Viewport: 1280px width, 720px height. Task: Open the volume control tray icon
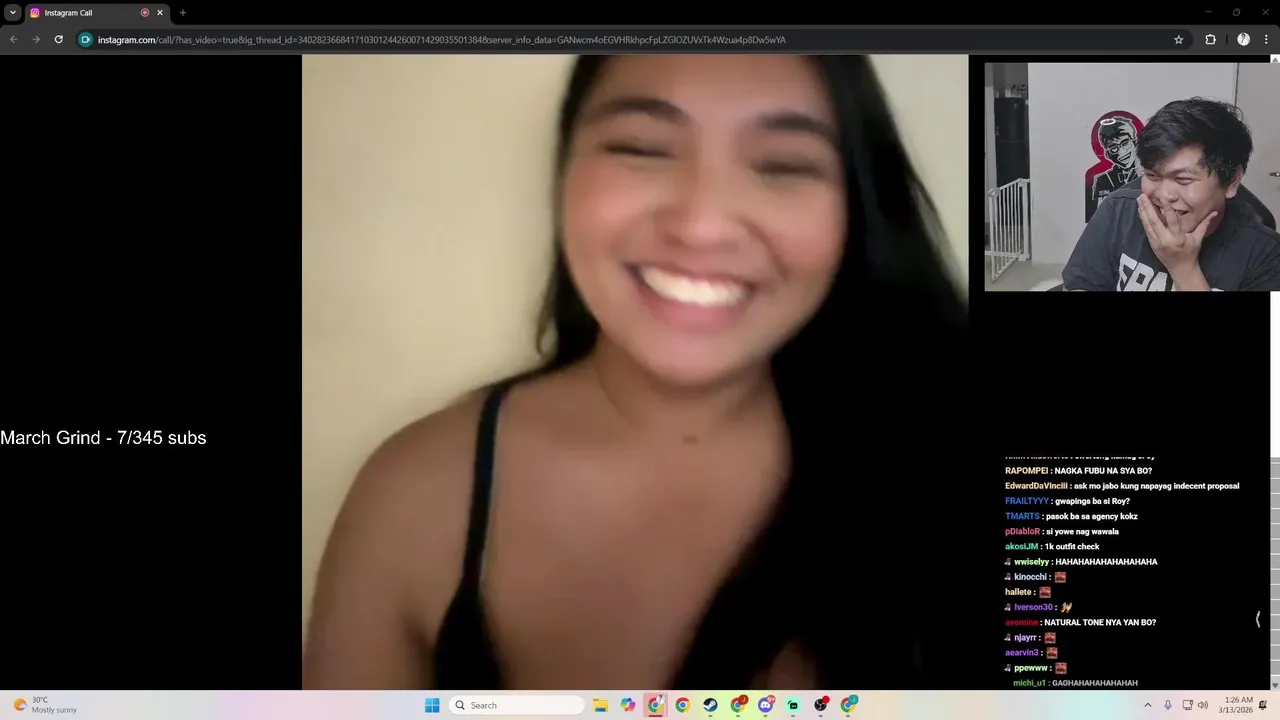1203,705
